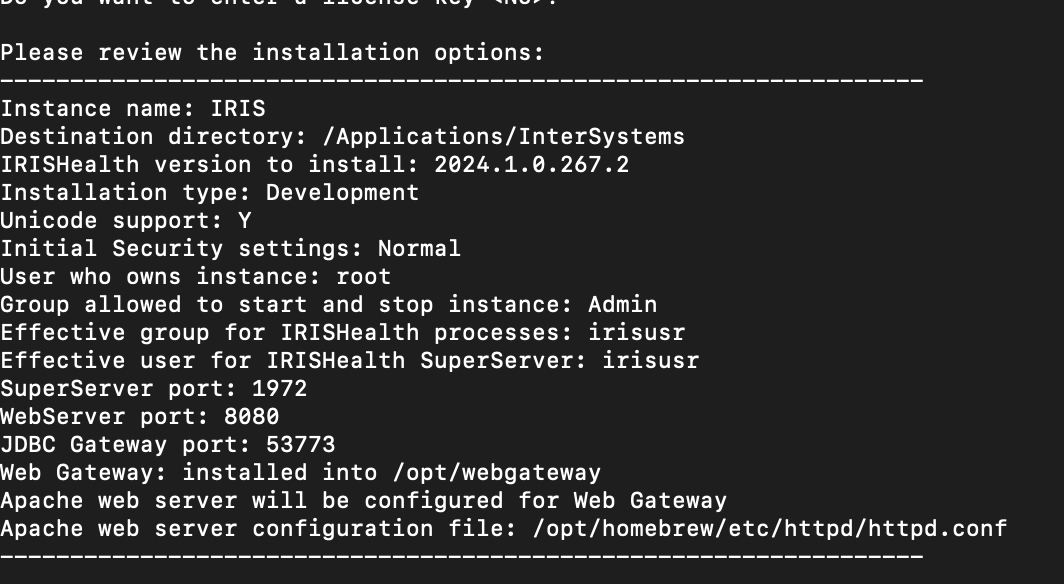Screen dimensions: 1064x584
Task: Click the Effective group for IRISHealth processes line
Action: [342, 332]
